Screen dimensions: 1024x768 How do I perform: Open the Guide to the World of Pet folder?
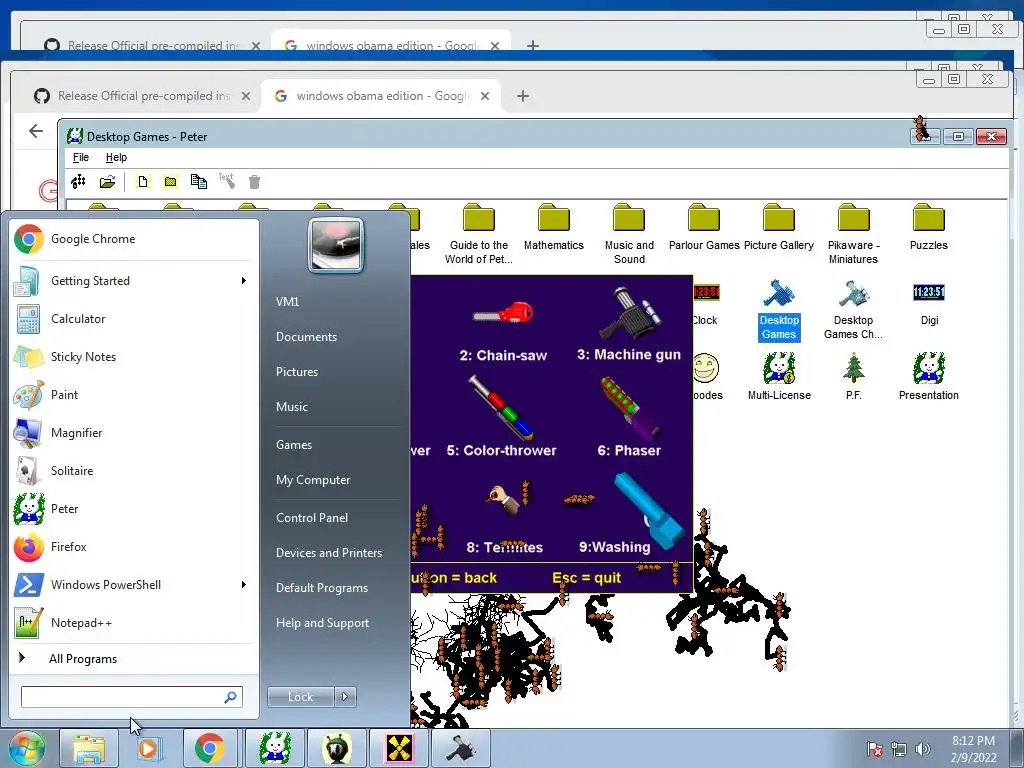click(x=479, y=234)
